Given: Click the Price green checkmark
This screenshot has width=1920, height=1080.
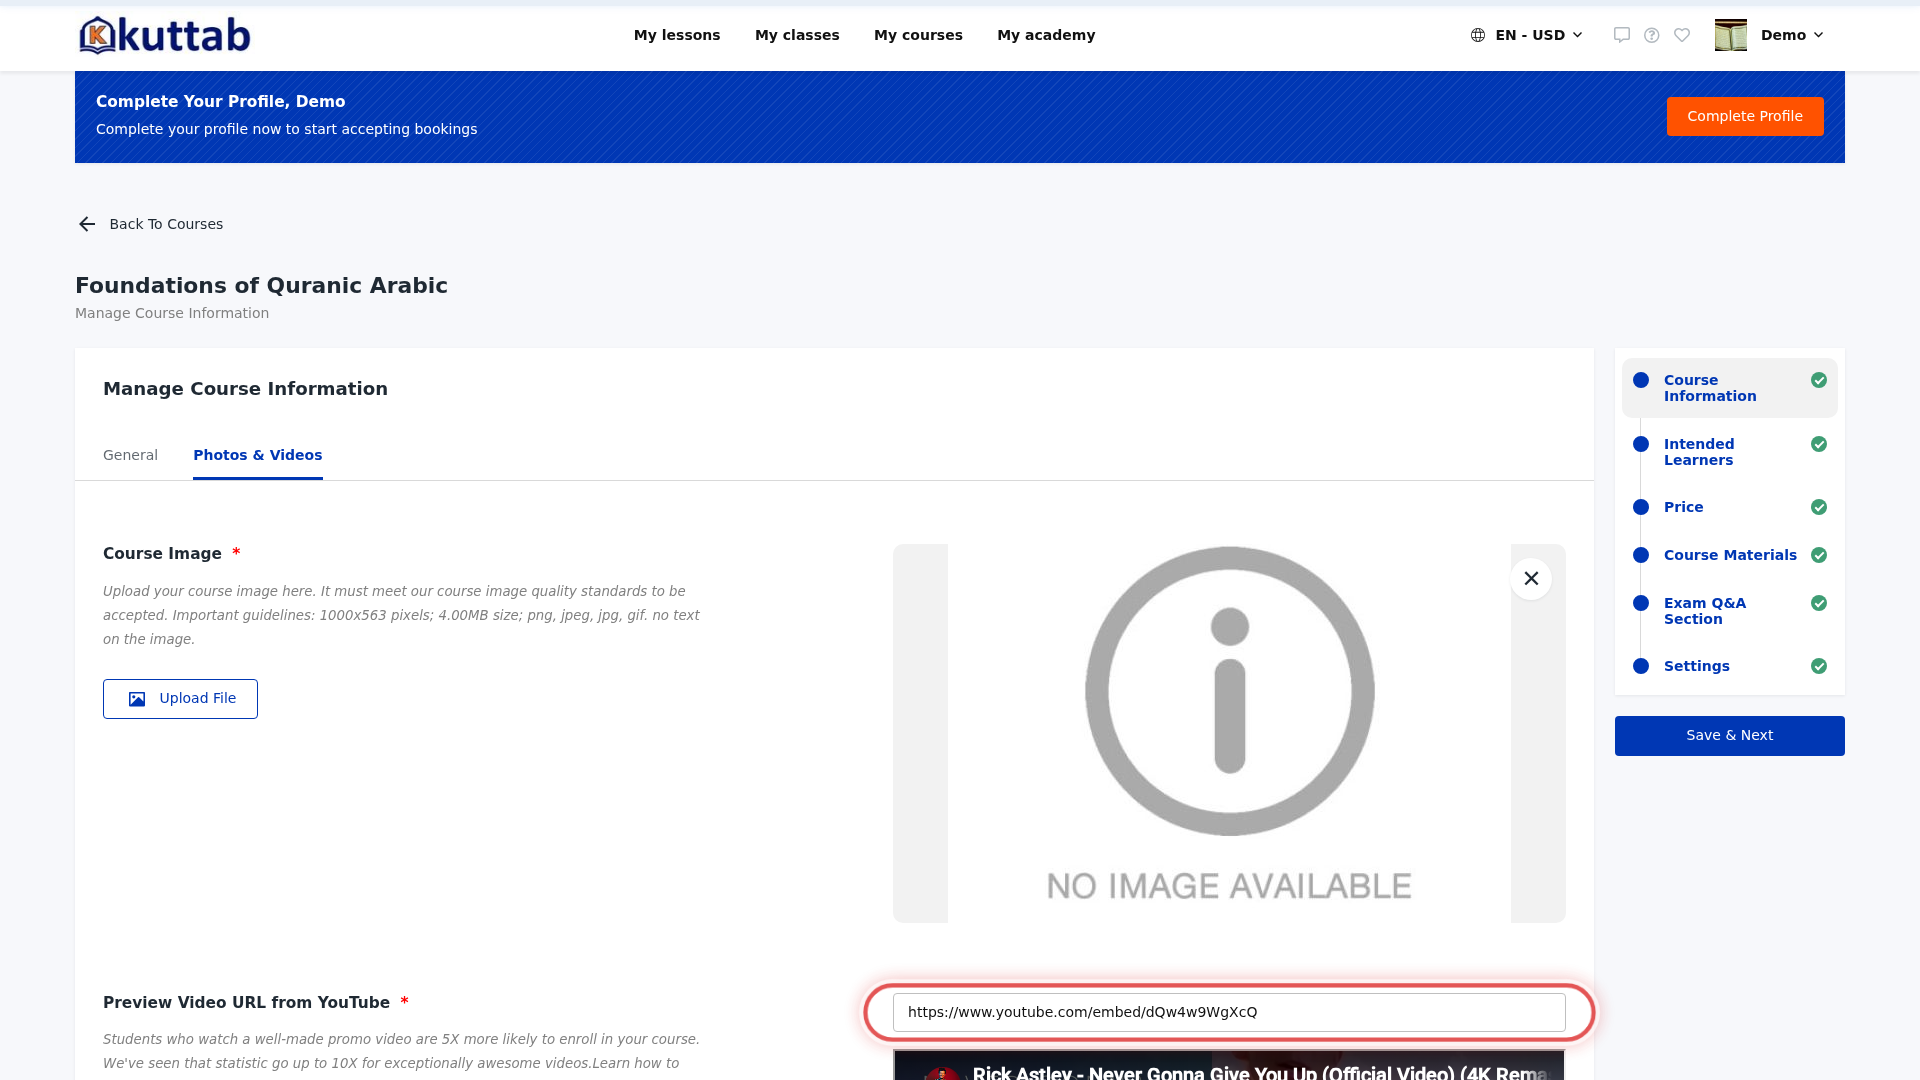Looking at the screenshot, I should tap(1819, 507).
